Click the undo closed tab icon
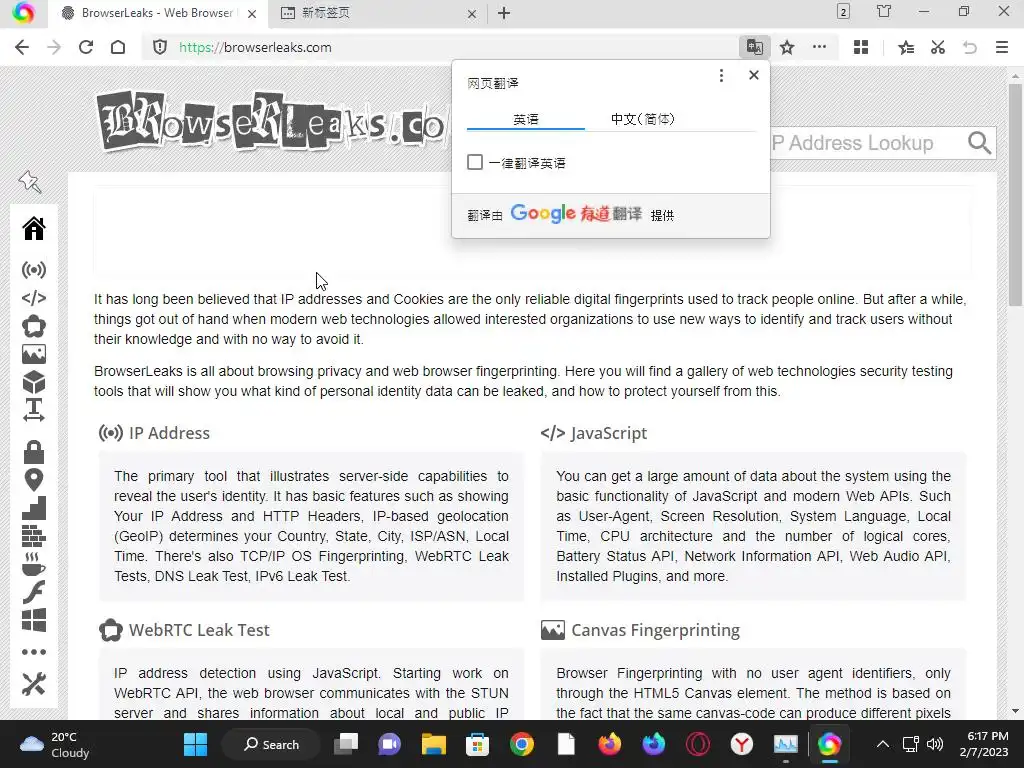This screenshot has height=768, width=1024. tap(970, 47)
